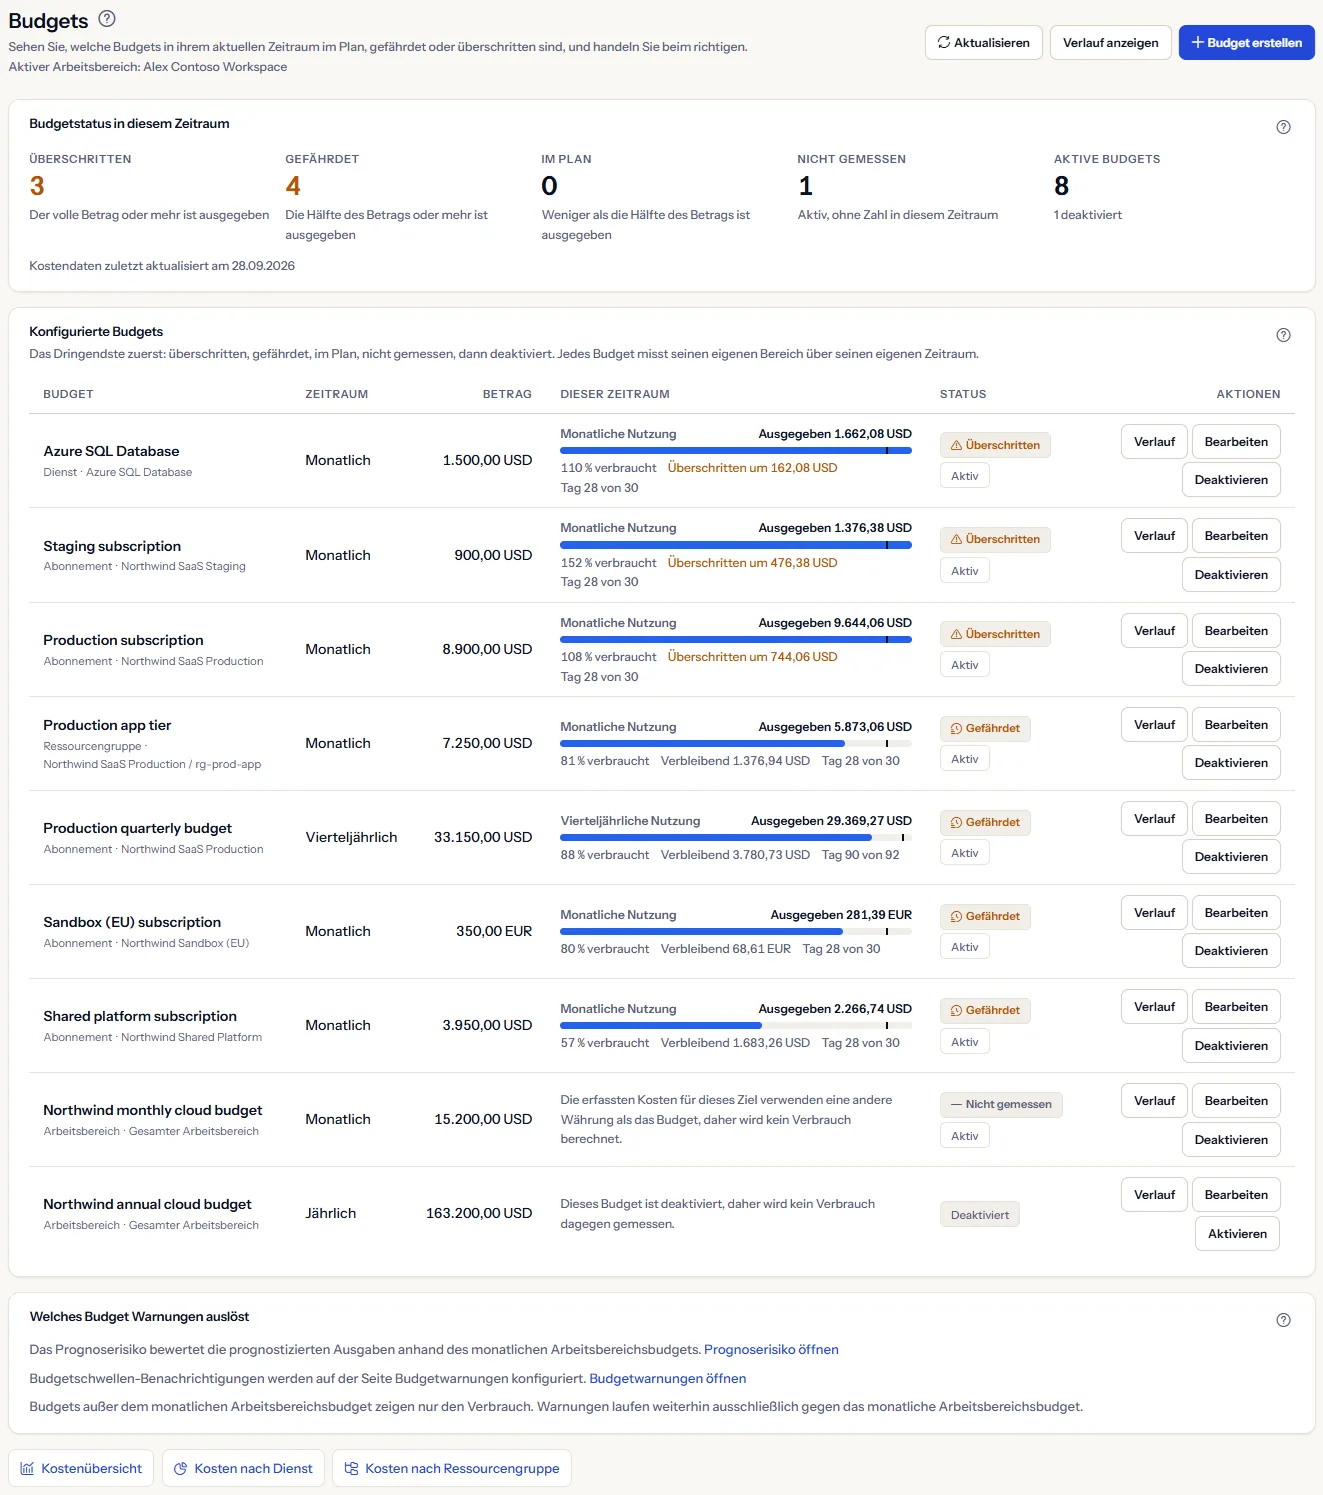Deactivate the Azure SQL Database budget
The width and height of the screenshot is (1323, 1495).
click(1231, 480)
